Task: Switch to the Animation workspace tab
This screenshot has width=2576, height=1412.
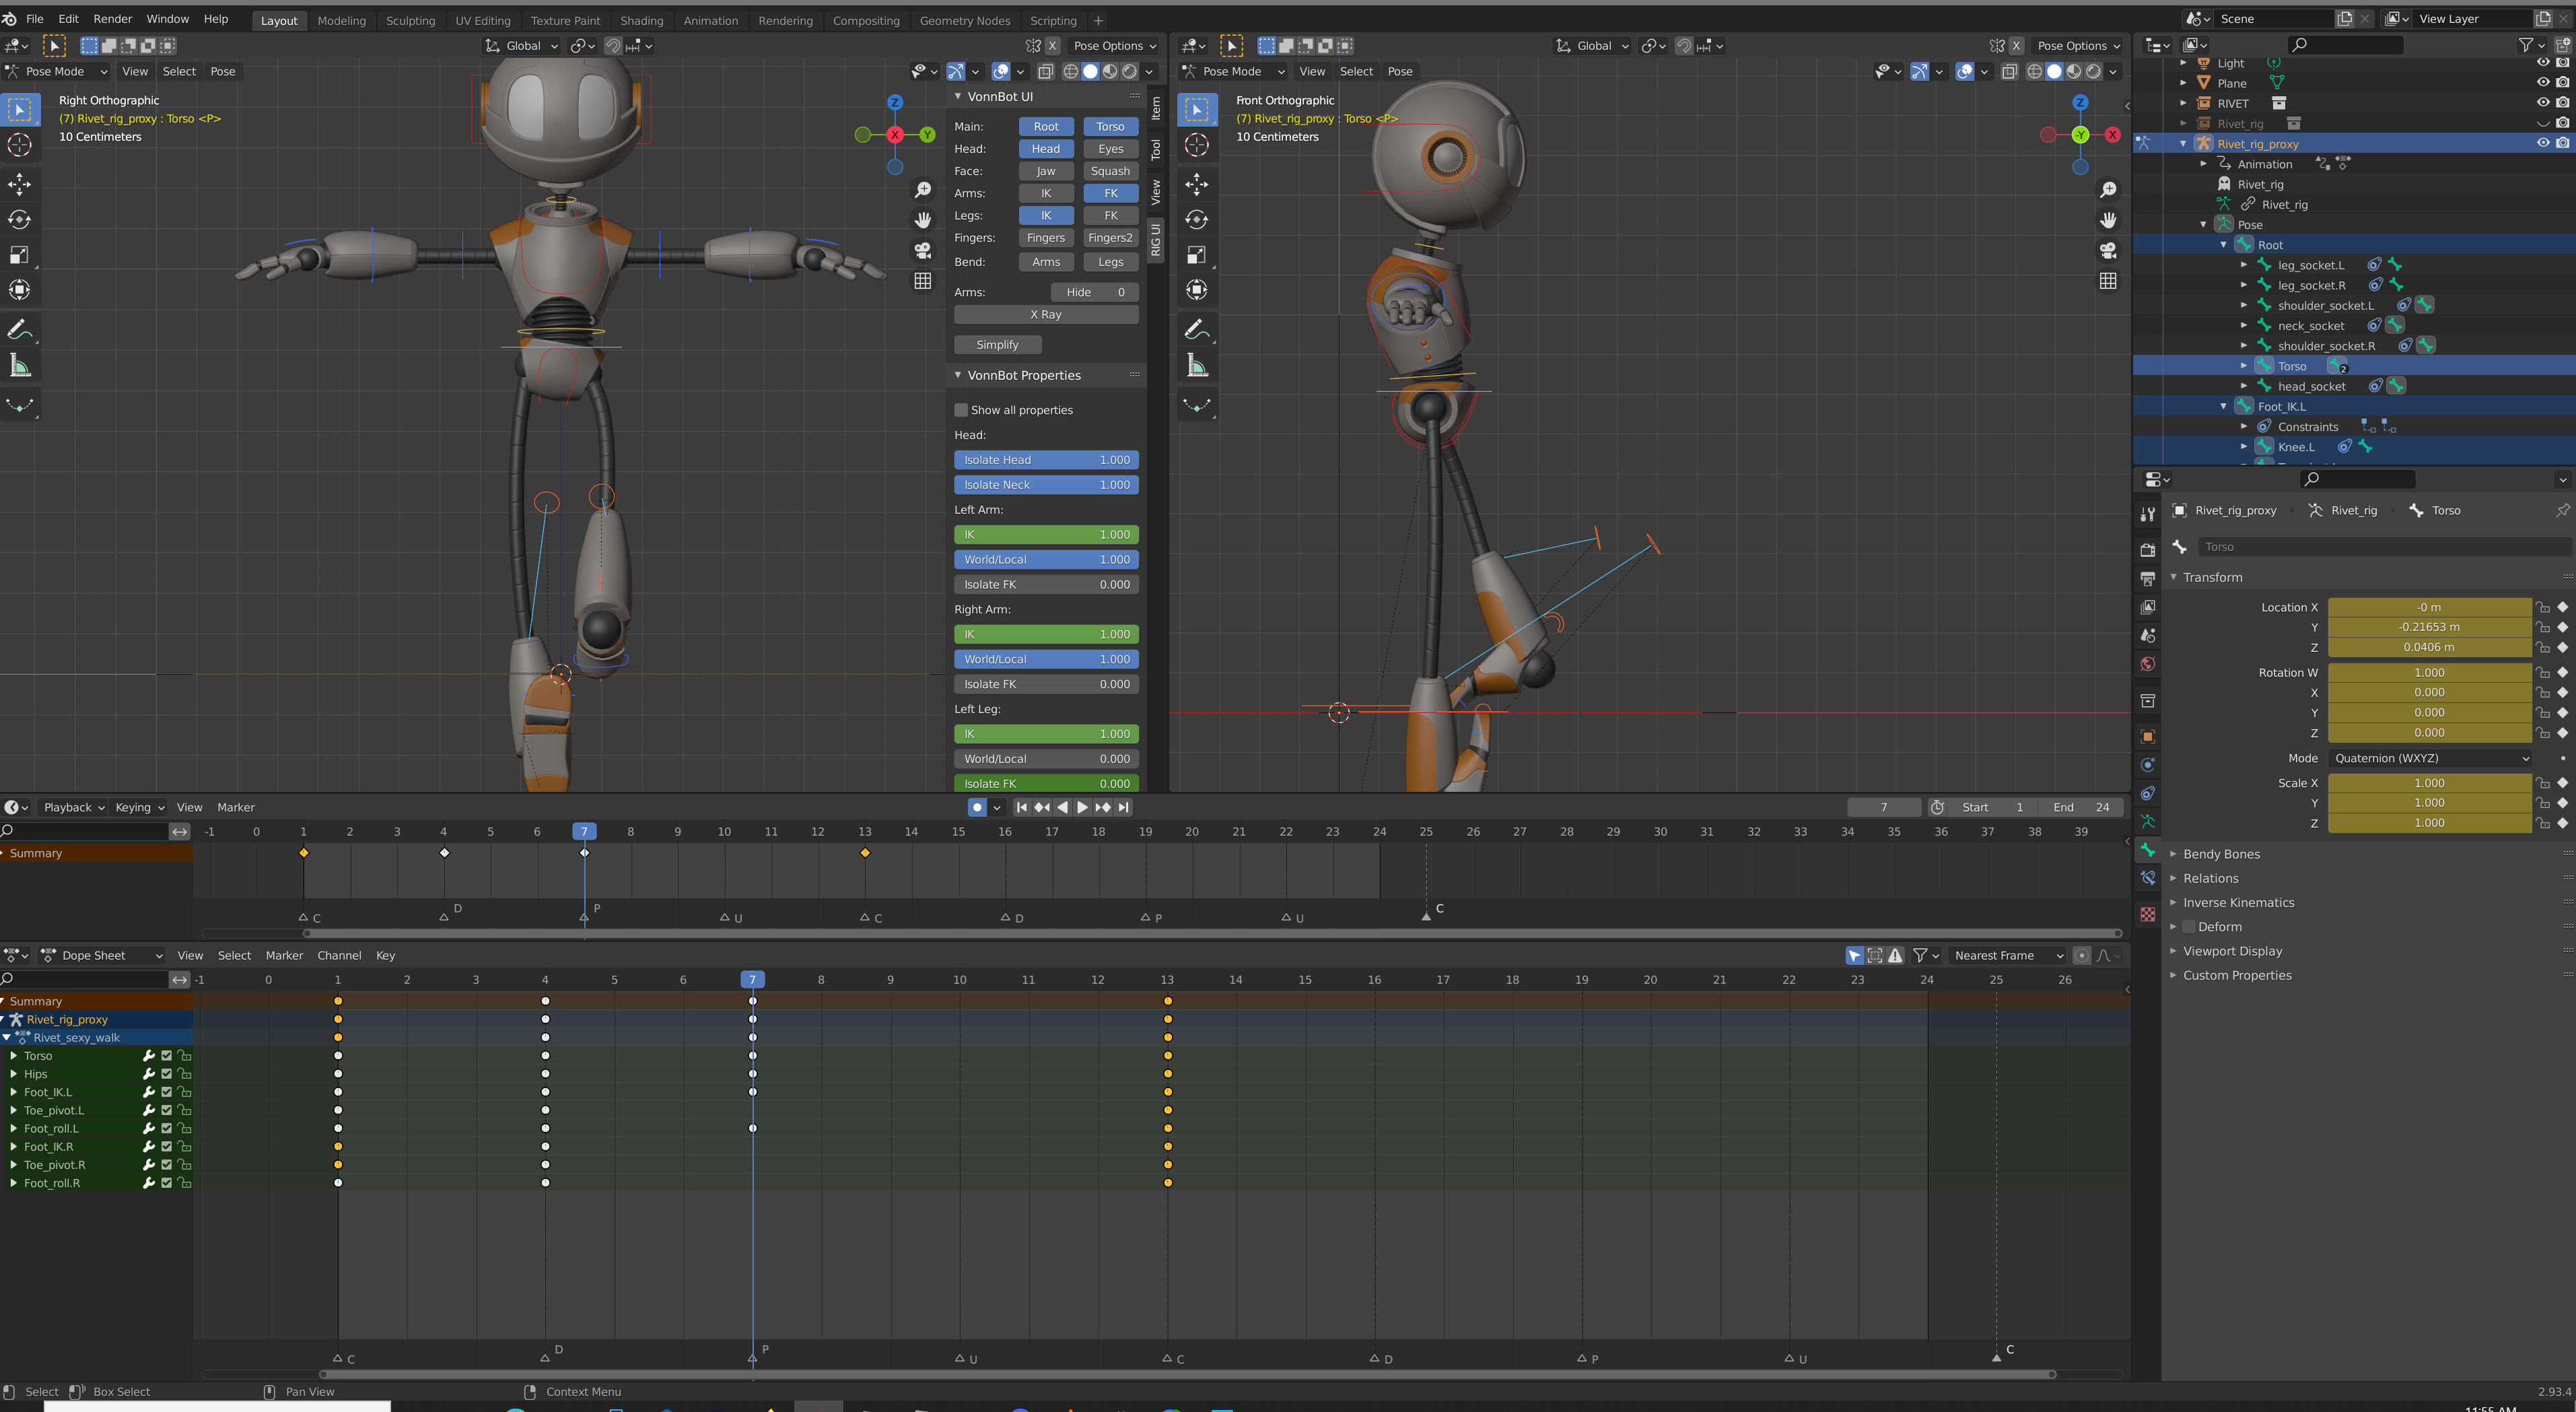Action: 710,20
